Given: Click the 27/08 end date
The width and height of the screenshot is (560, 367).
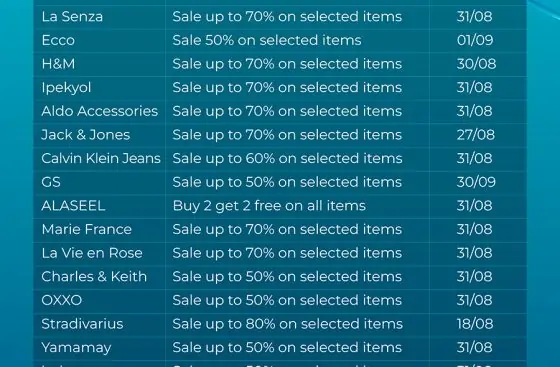Looking at the screenshot, I should click(476, 135).
